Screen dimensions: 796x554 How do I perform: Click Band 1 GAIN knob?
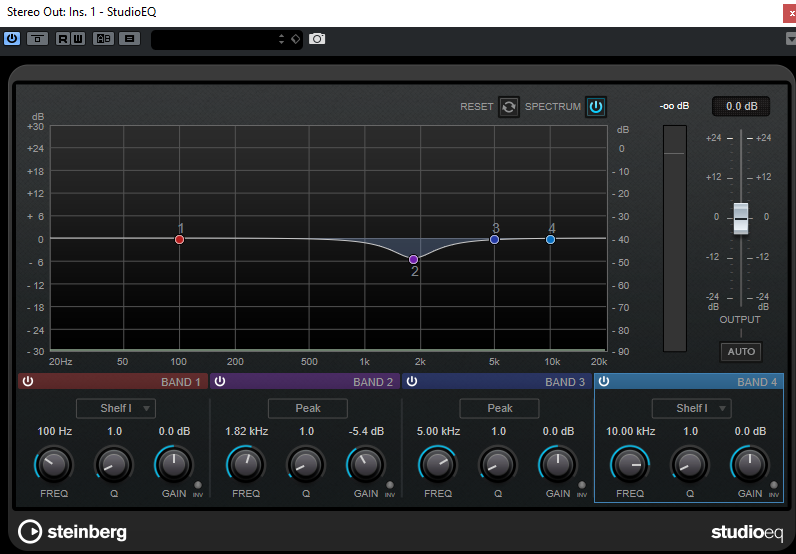(174, 464)
